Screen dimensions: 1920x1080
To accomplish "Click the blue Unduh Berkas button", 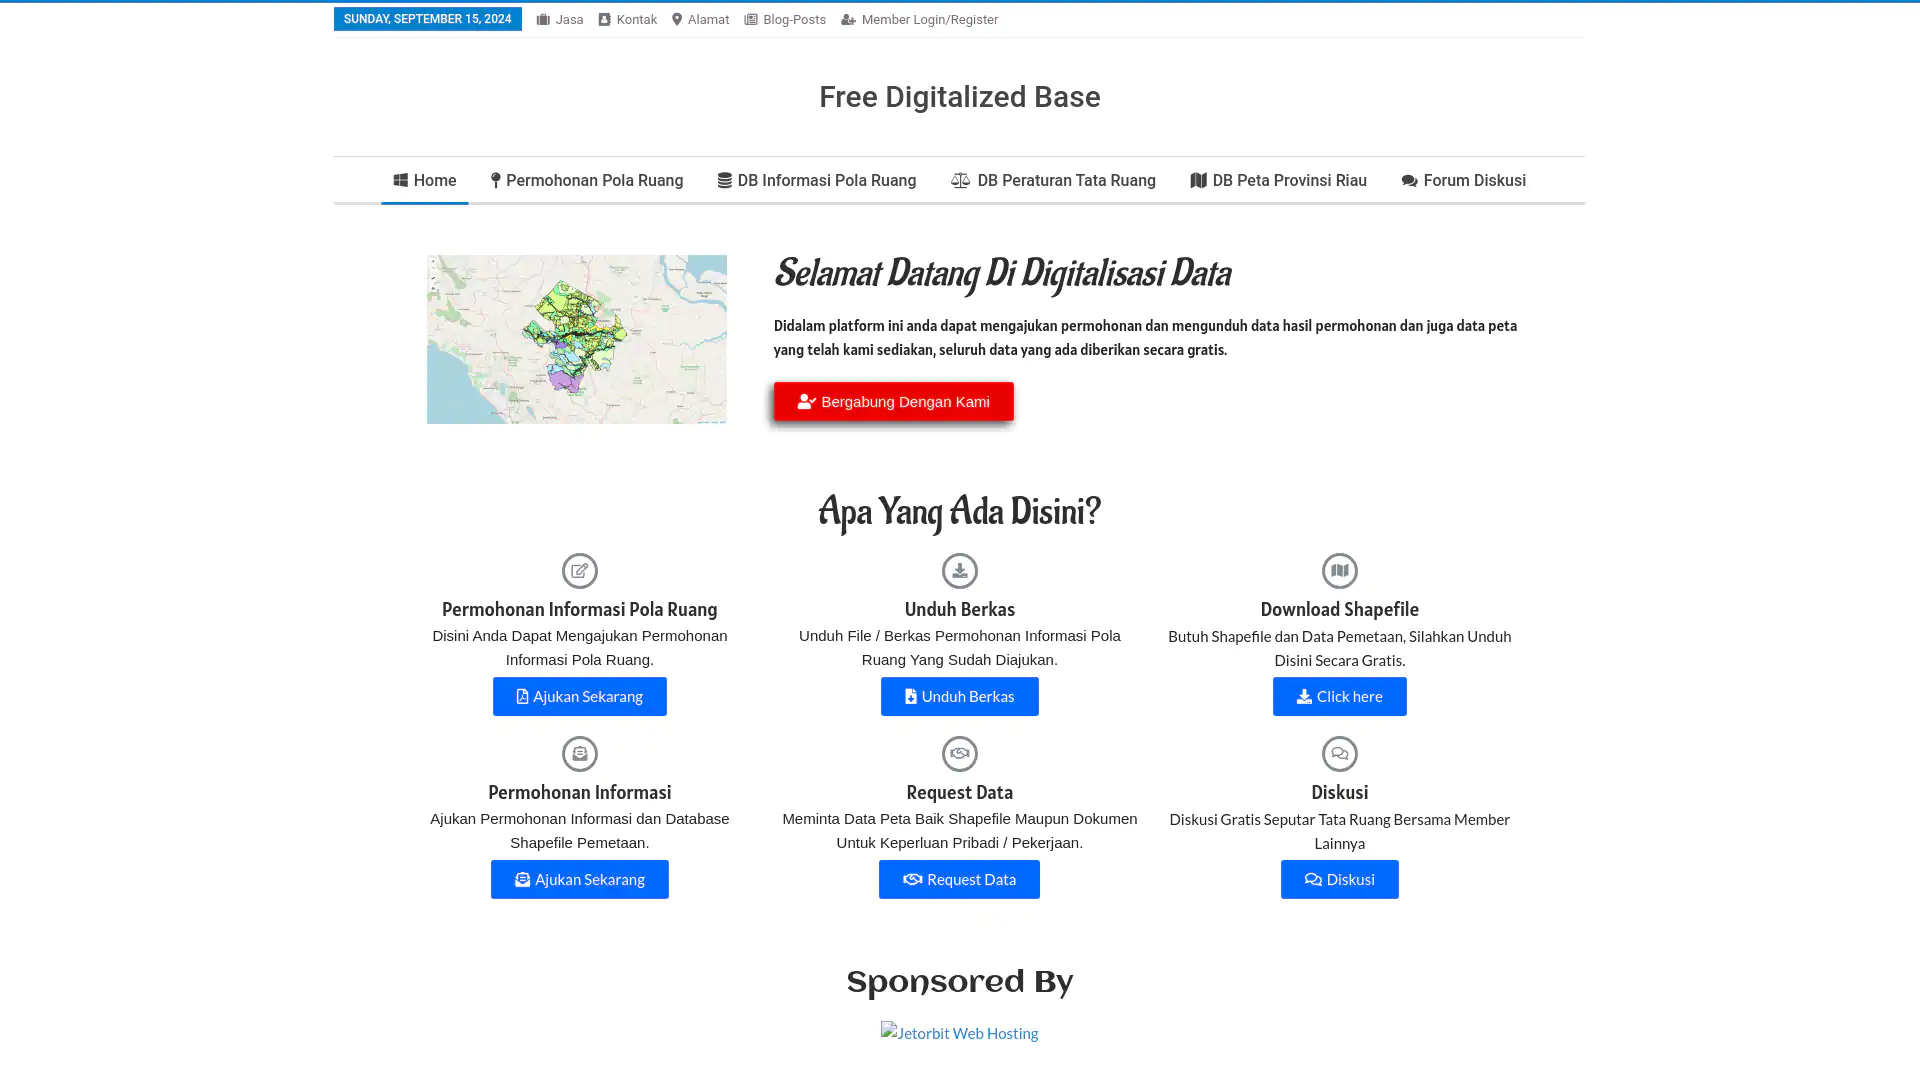I will pos(959,696).
